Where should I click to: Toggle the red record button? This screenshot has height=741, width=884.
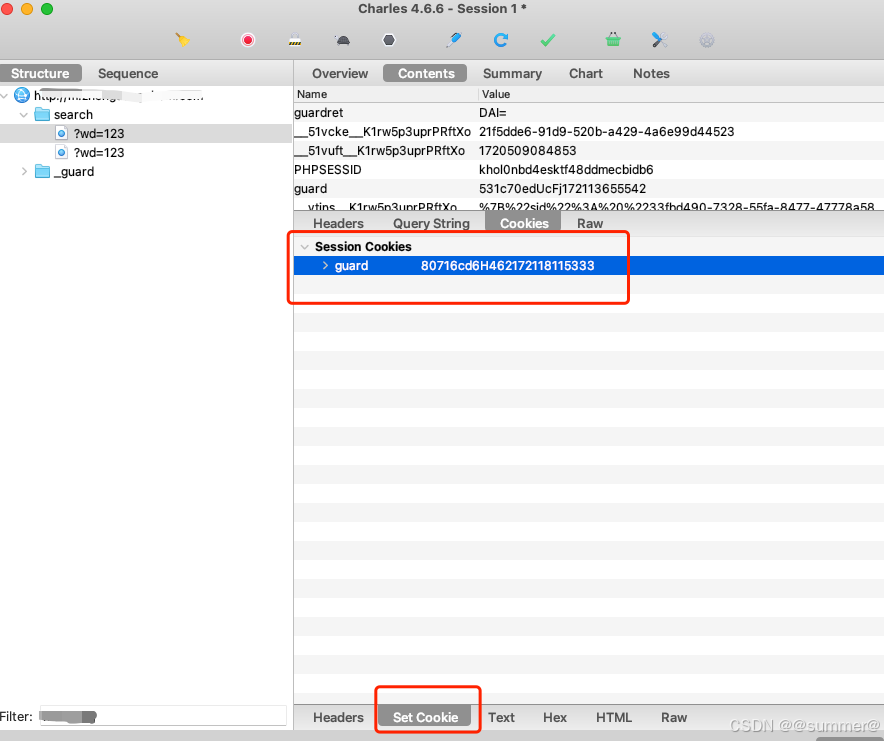248,40
